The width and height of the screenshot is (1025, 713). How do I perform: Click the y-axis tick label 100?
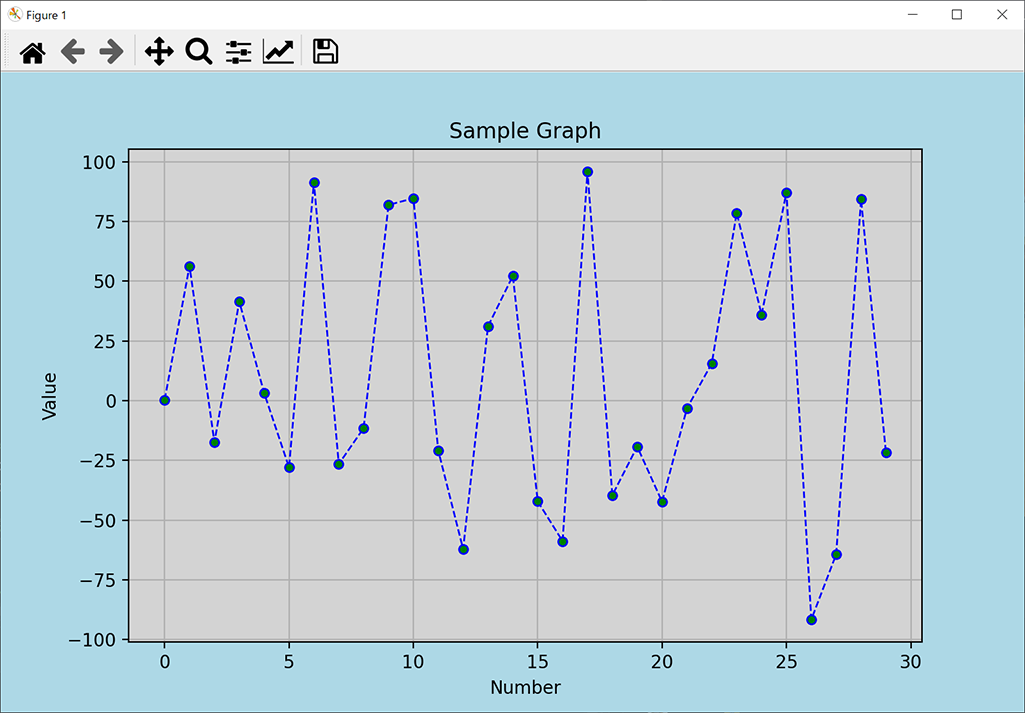pyautogui.click(x=99, y=162)
